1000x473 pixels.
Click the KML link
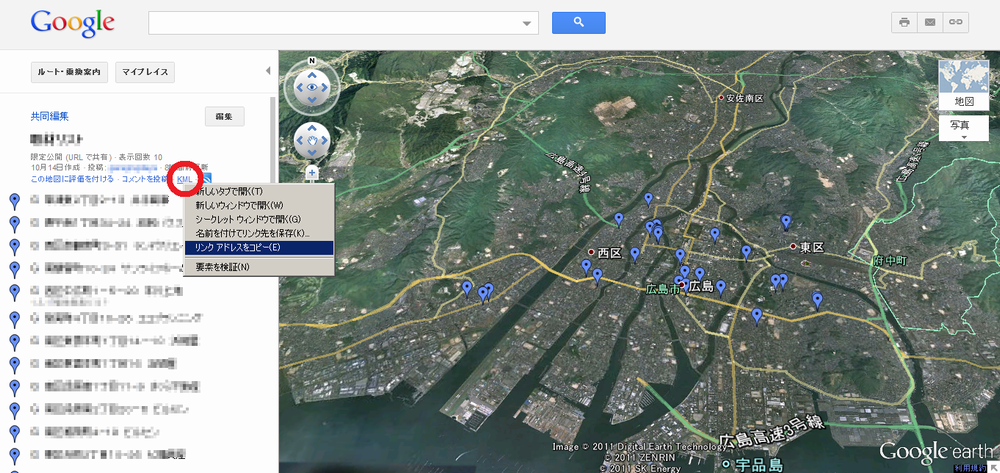(184, 179)
